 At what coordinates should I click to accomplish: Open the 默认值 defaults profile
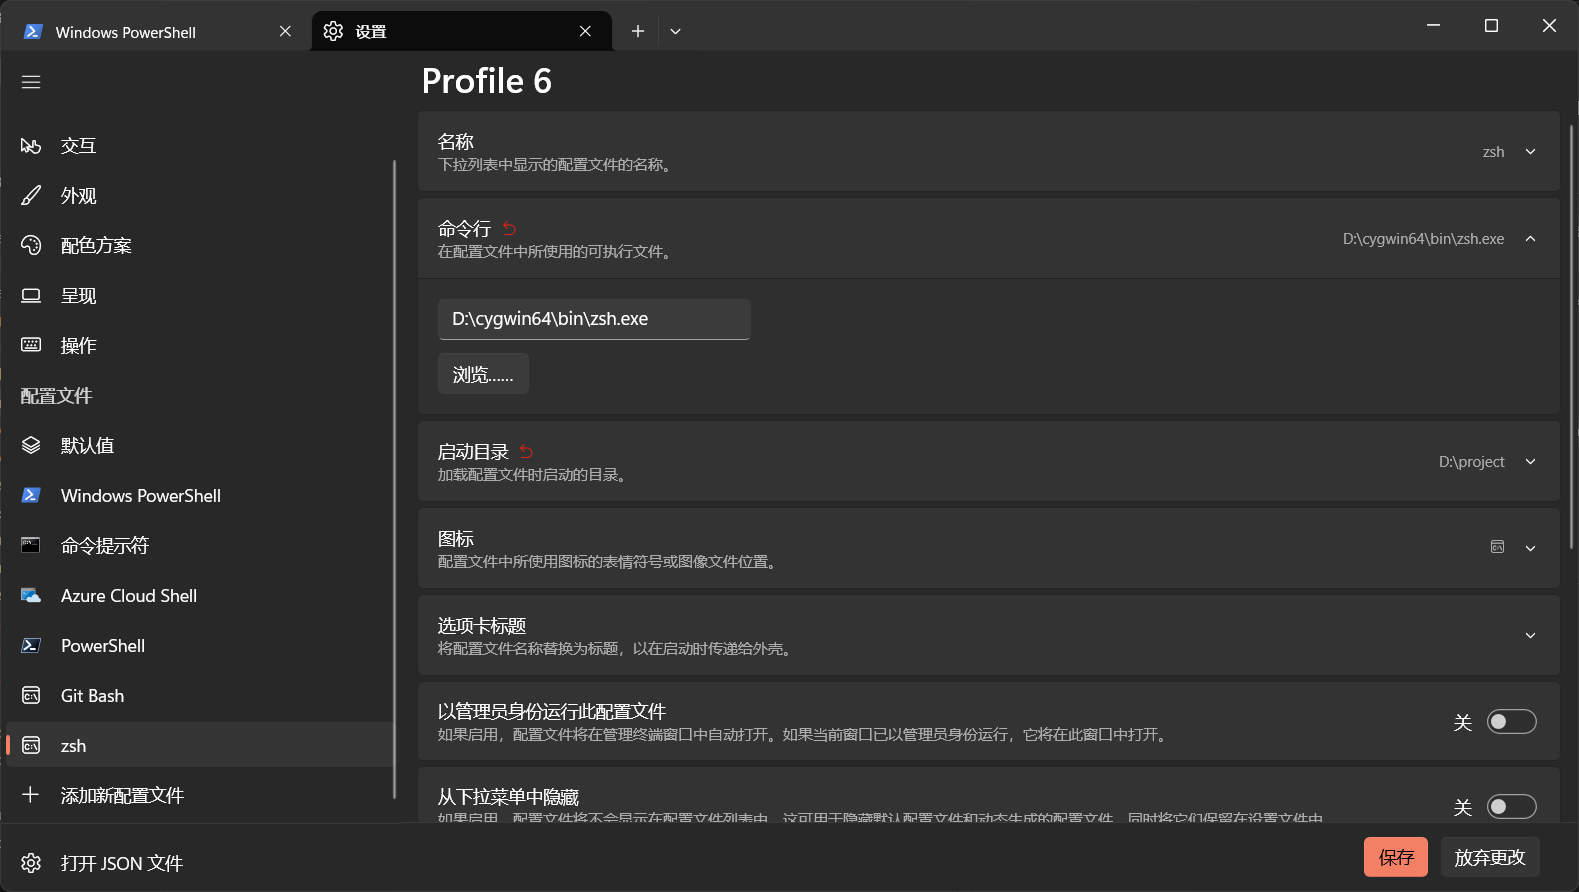click(200, 446)
